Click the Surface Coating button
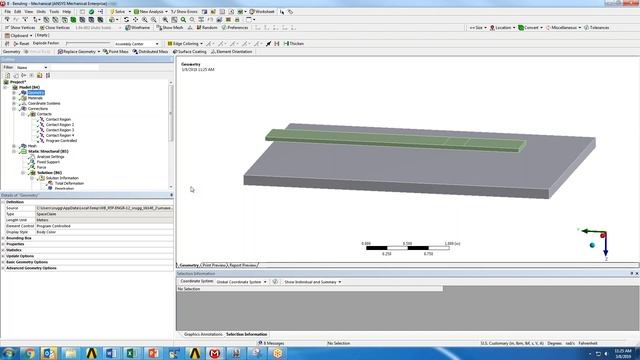The width and height of the screenshot is (640, 360). tap(189, 52)
